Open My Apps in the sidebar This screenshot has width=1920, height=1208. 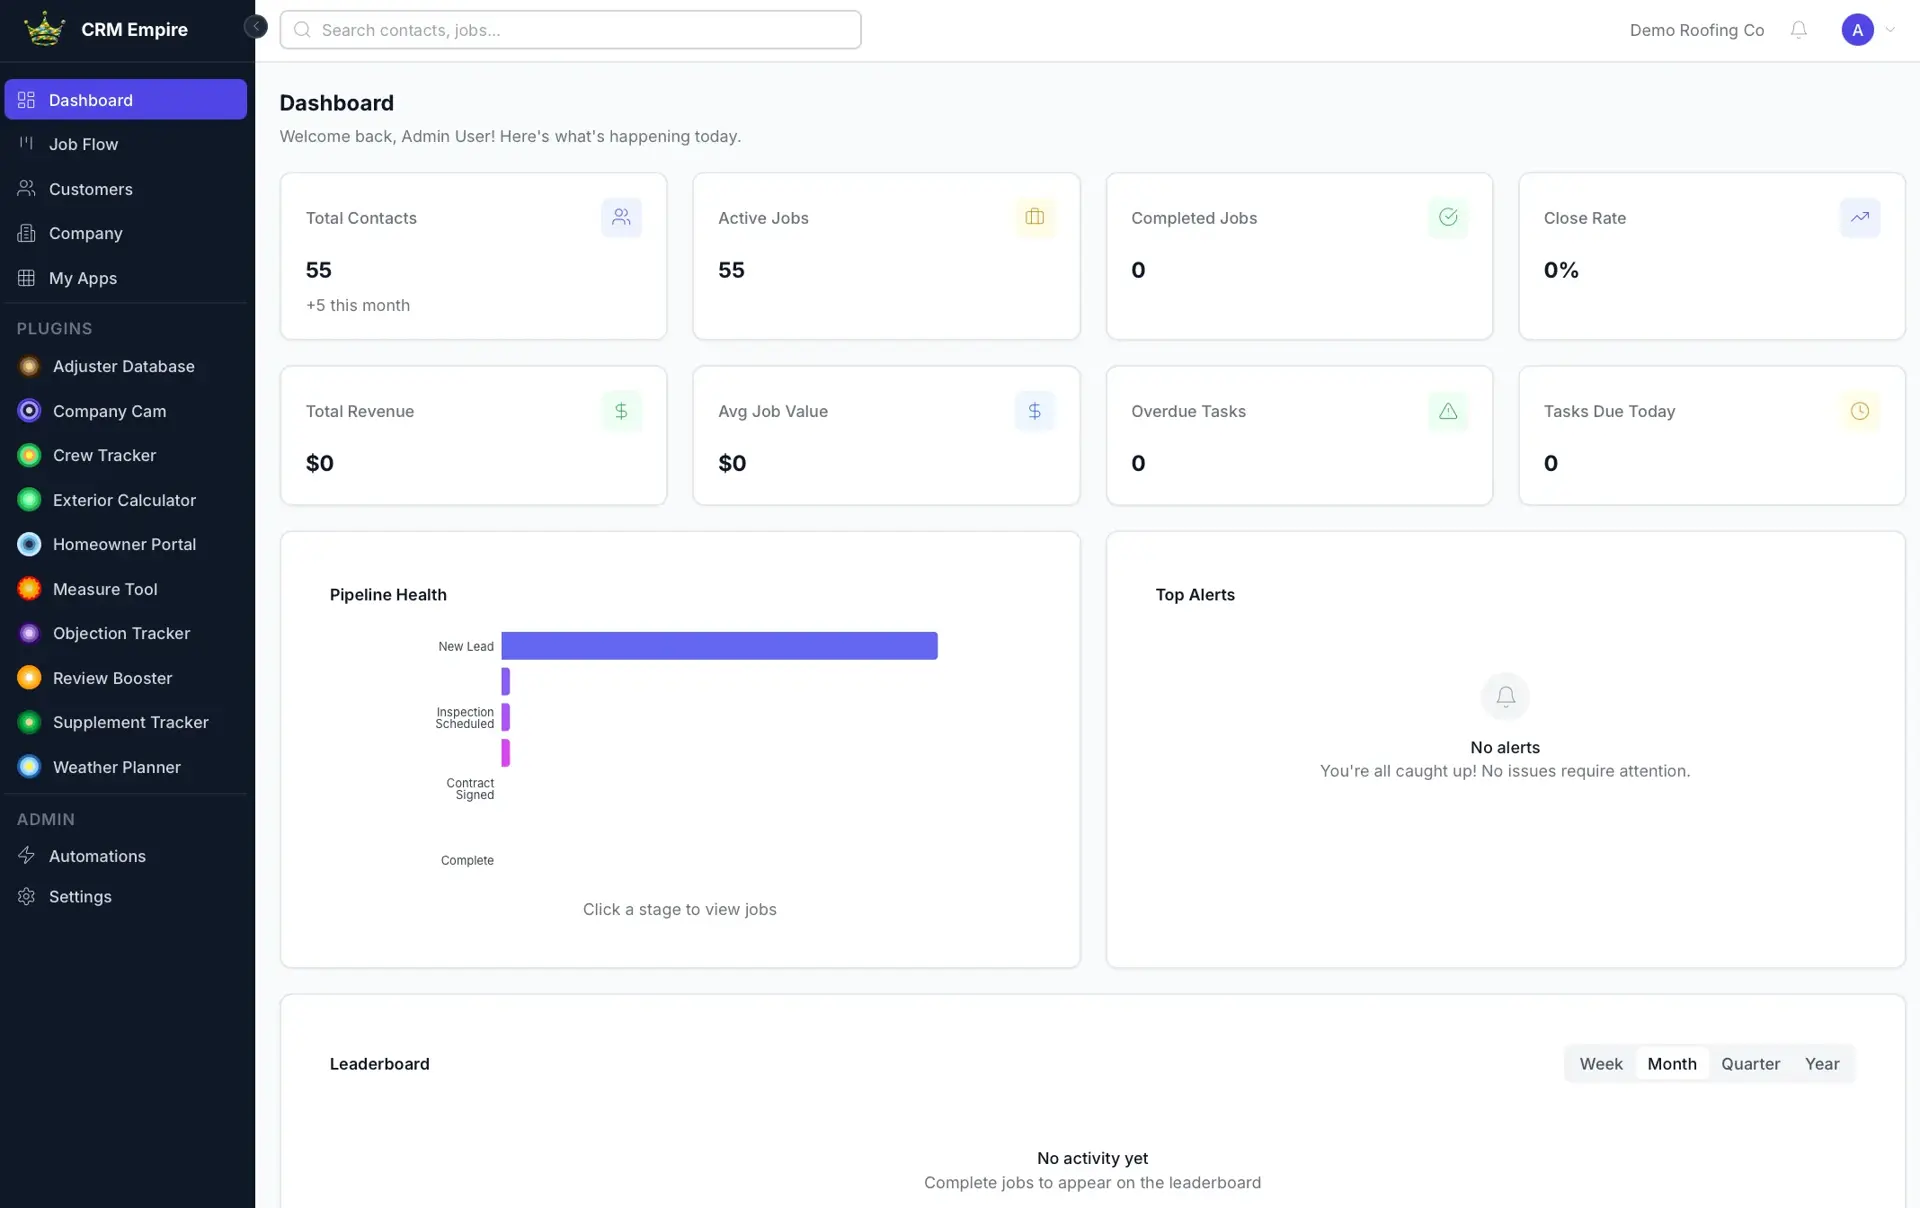click(126, 278)
